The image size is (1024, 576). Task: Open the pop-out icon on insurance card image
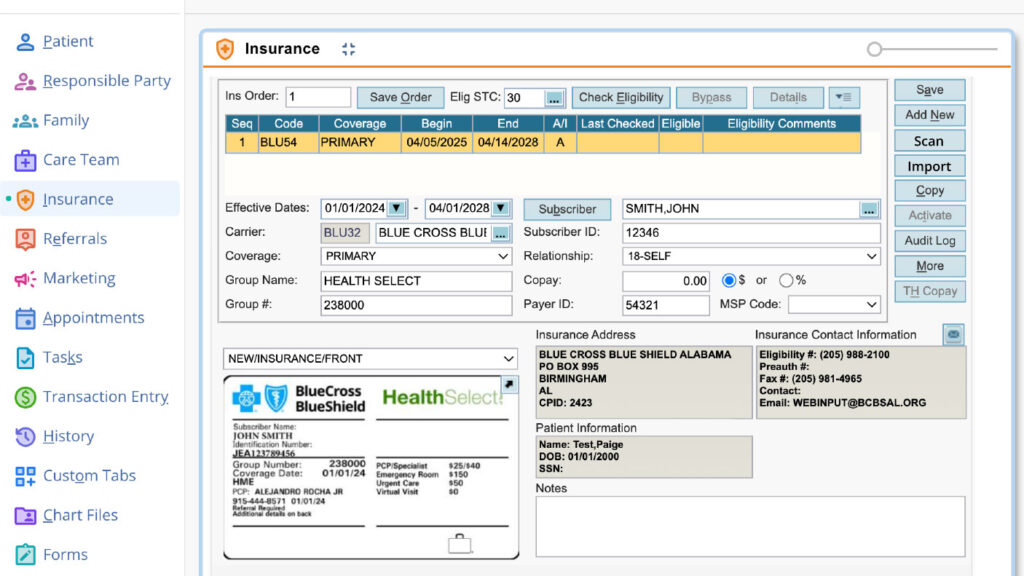point(508,386)
